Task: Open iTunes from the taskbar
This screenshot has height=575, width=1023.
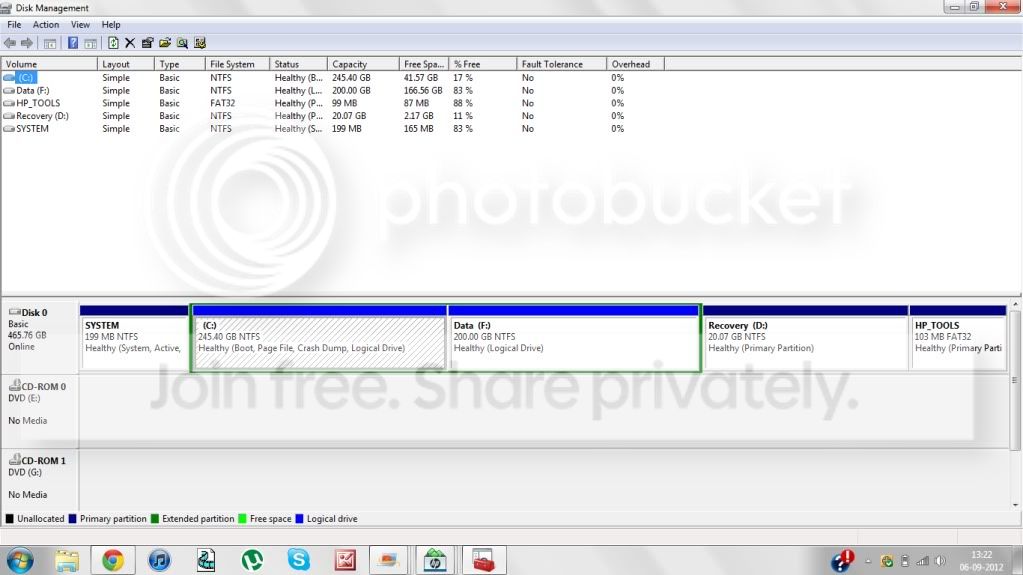Action: [159, 561]
